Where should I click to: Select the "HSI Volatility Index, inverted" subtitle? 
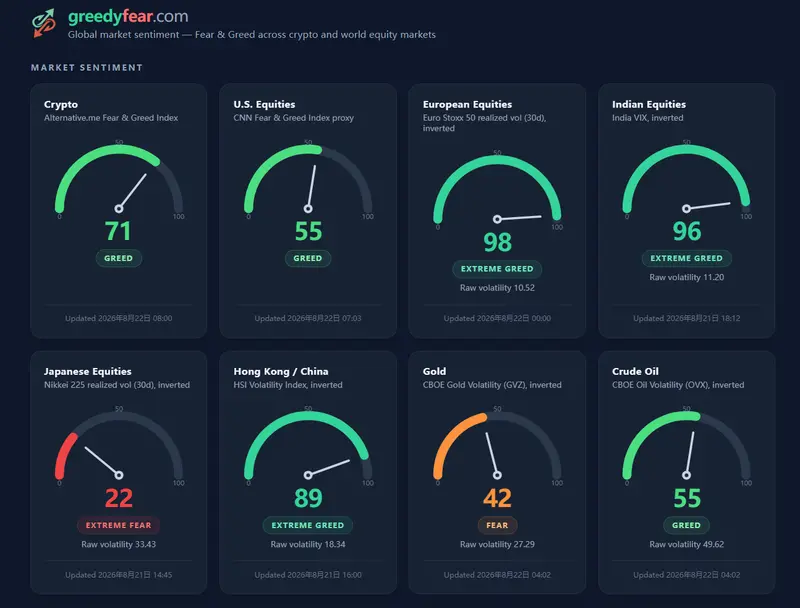pyautogui.click(x=288, y=385)
